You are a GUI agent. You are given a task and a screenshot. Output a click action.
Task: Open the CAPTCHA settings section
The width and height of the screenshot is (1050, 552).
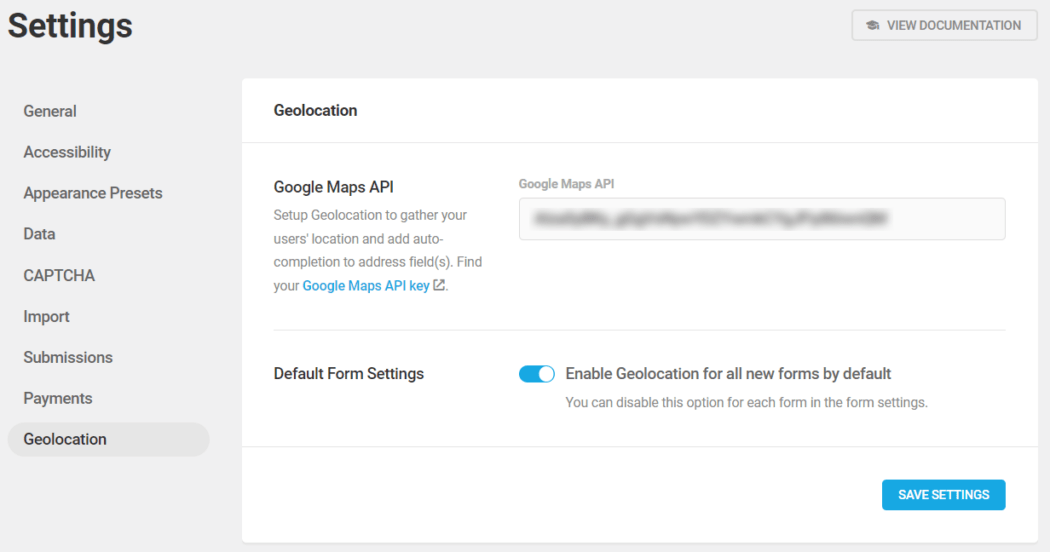[59, 275]
